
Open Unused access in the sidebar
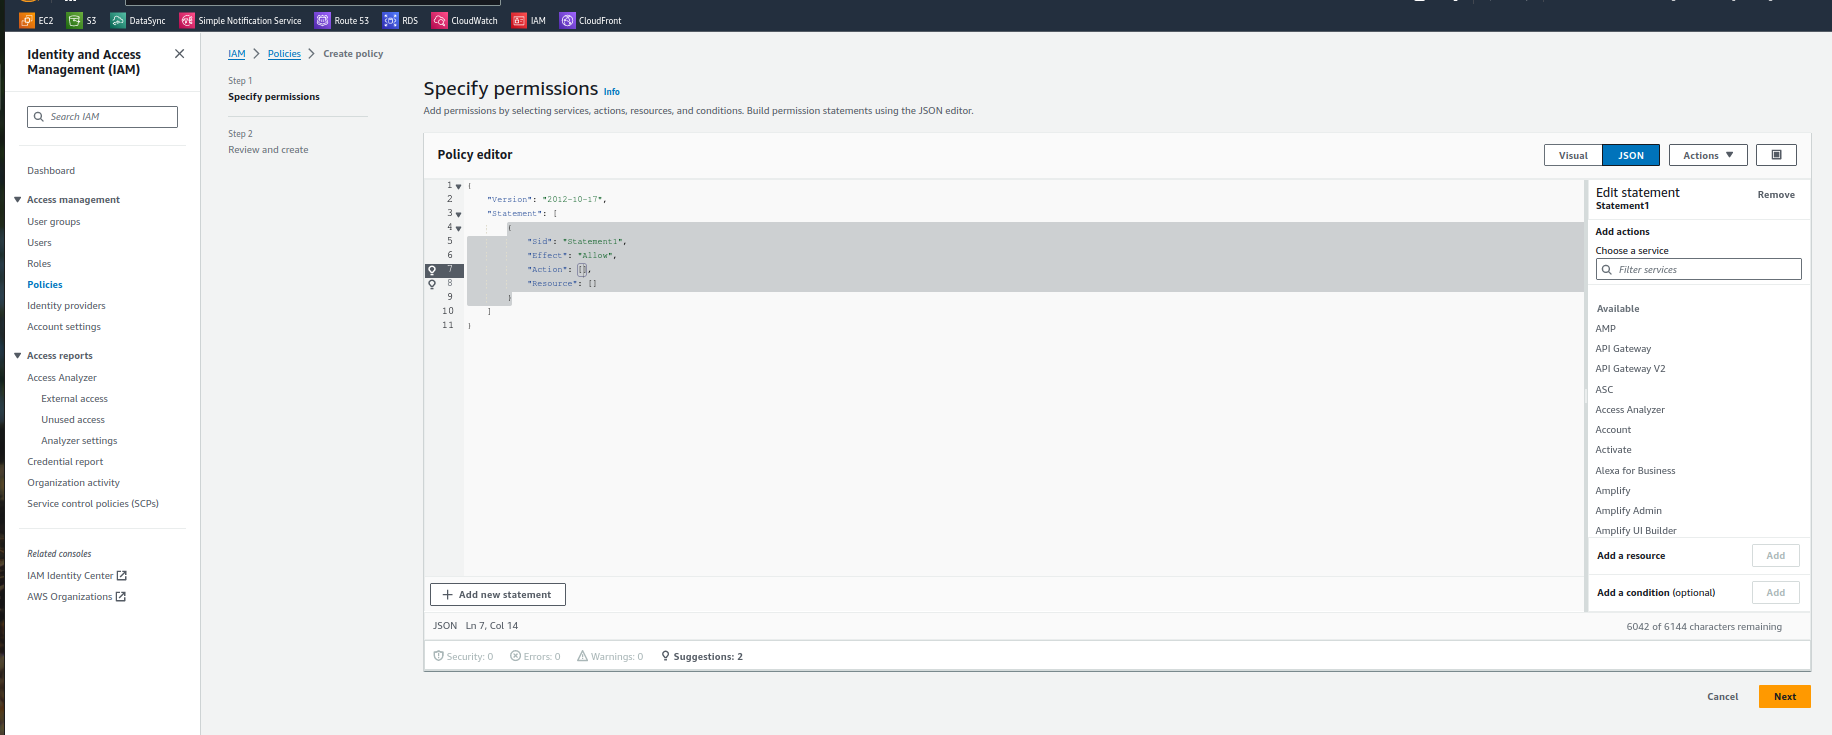coord(73,420)
